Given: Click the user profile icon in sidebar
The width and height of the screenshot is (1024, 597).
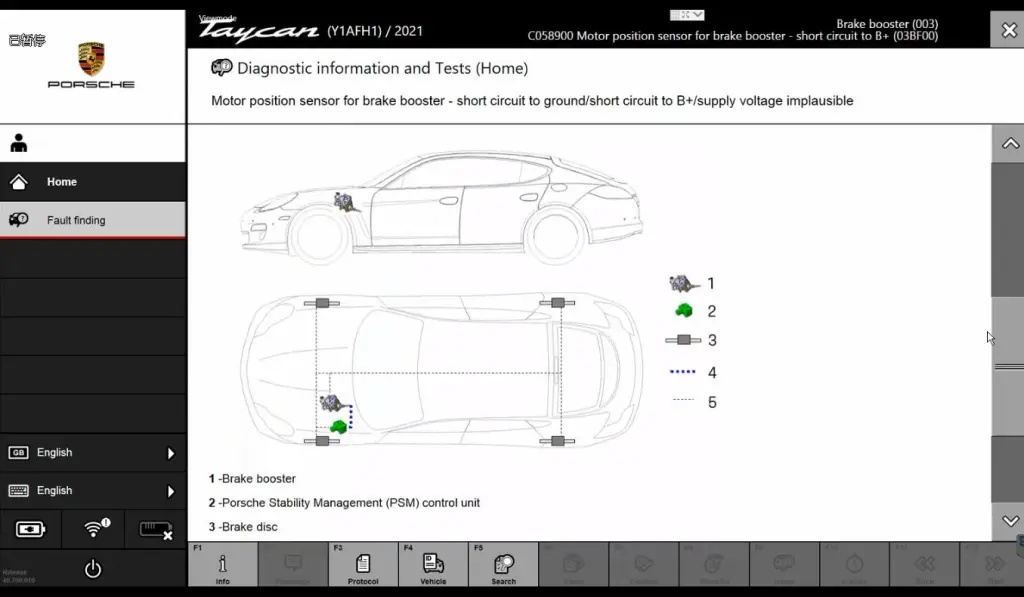Looking at the screenshot, I should click(19, 144).
